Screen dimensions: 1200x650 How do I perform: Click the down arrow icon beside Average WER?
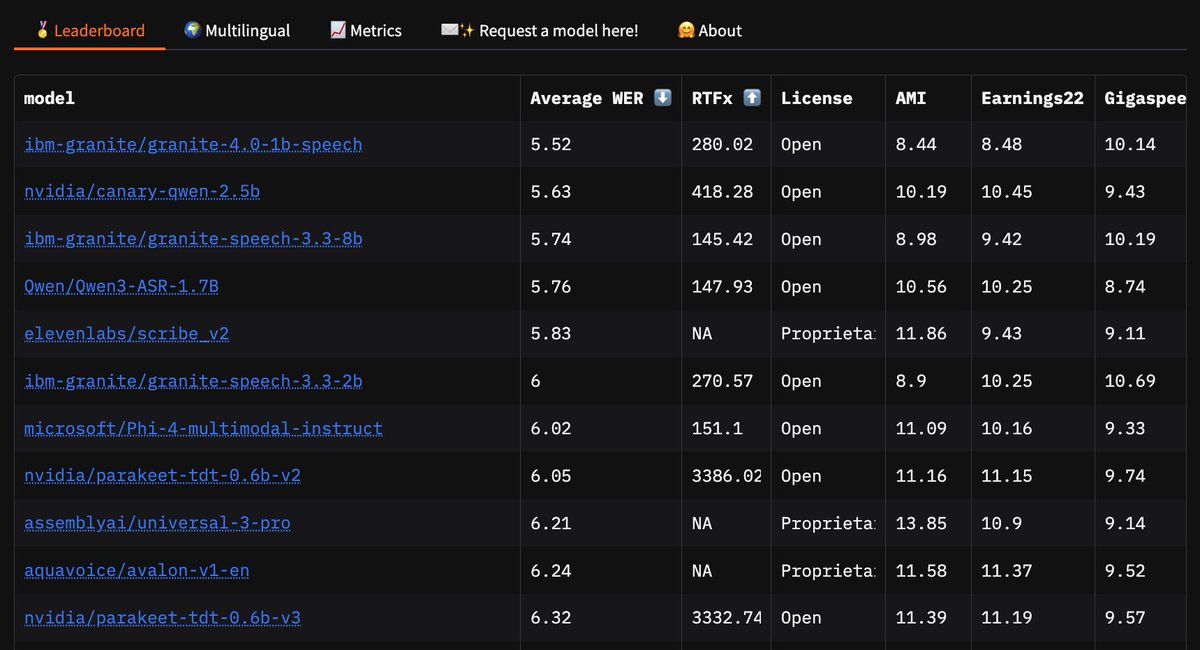[x=662, y=98]
